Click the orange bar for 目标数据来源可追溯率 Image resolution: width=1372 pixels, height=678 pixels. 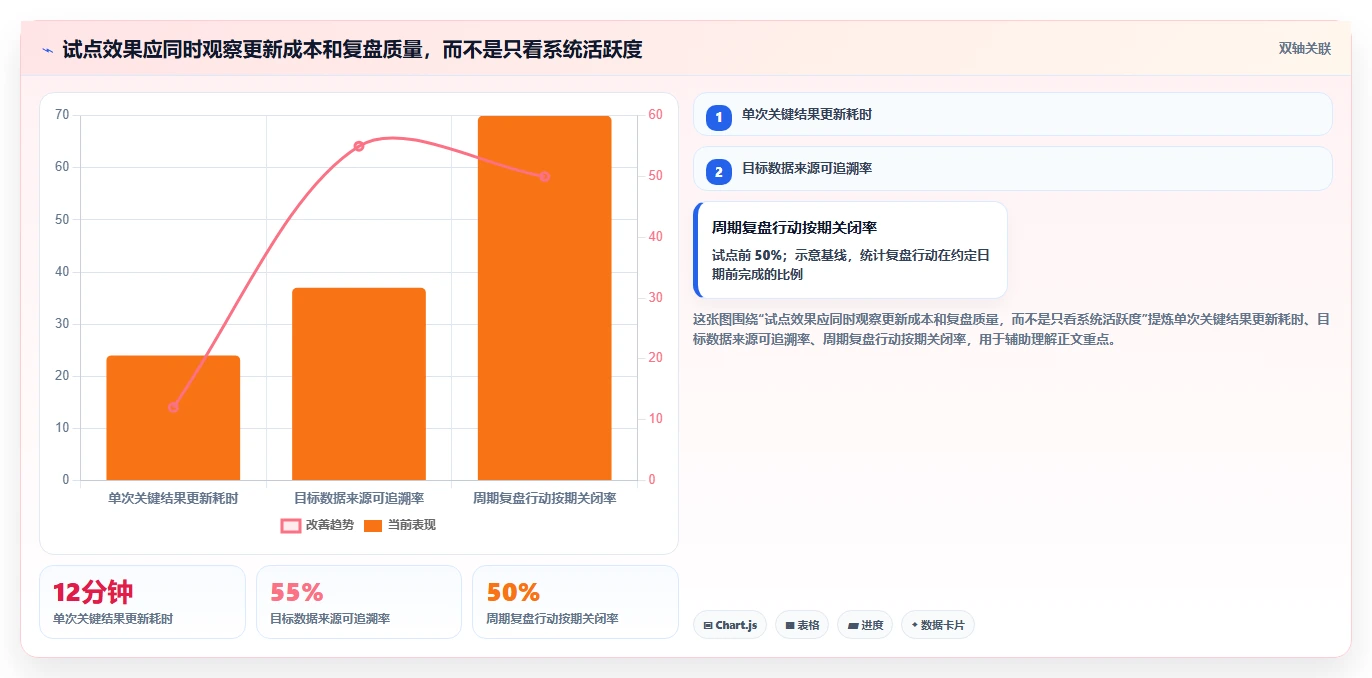(359, 384)
